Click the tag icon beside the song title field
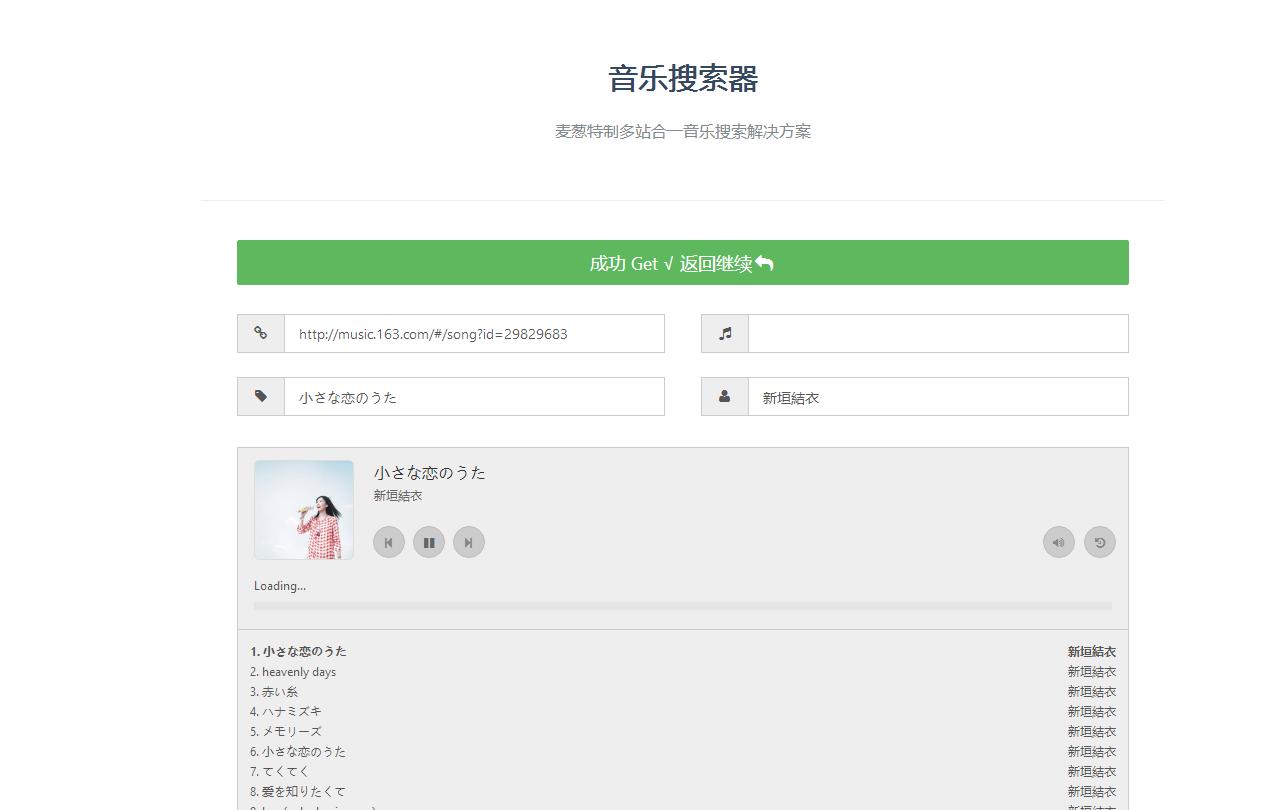The height and width of the screenshot is (810, 1270). point(260,396)
